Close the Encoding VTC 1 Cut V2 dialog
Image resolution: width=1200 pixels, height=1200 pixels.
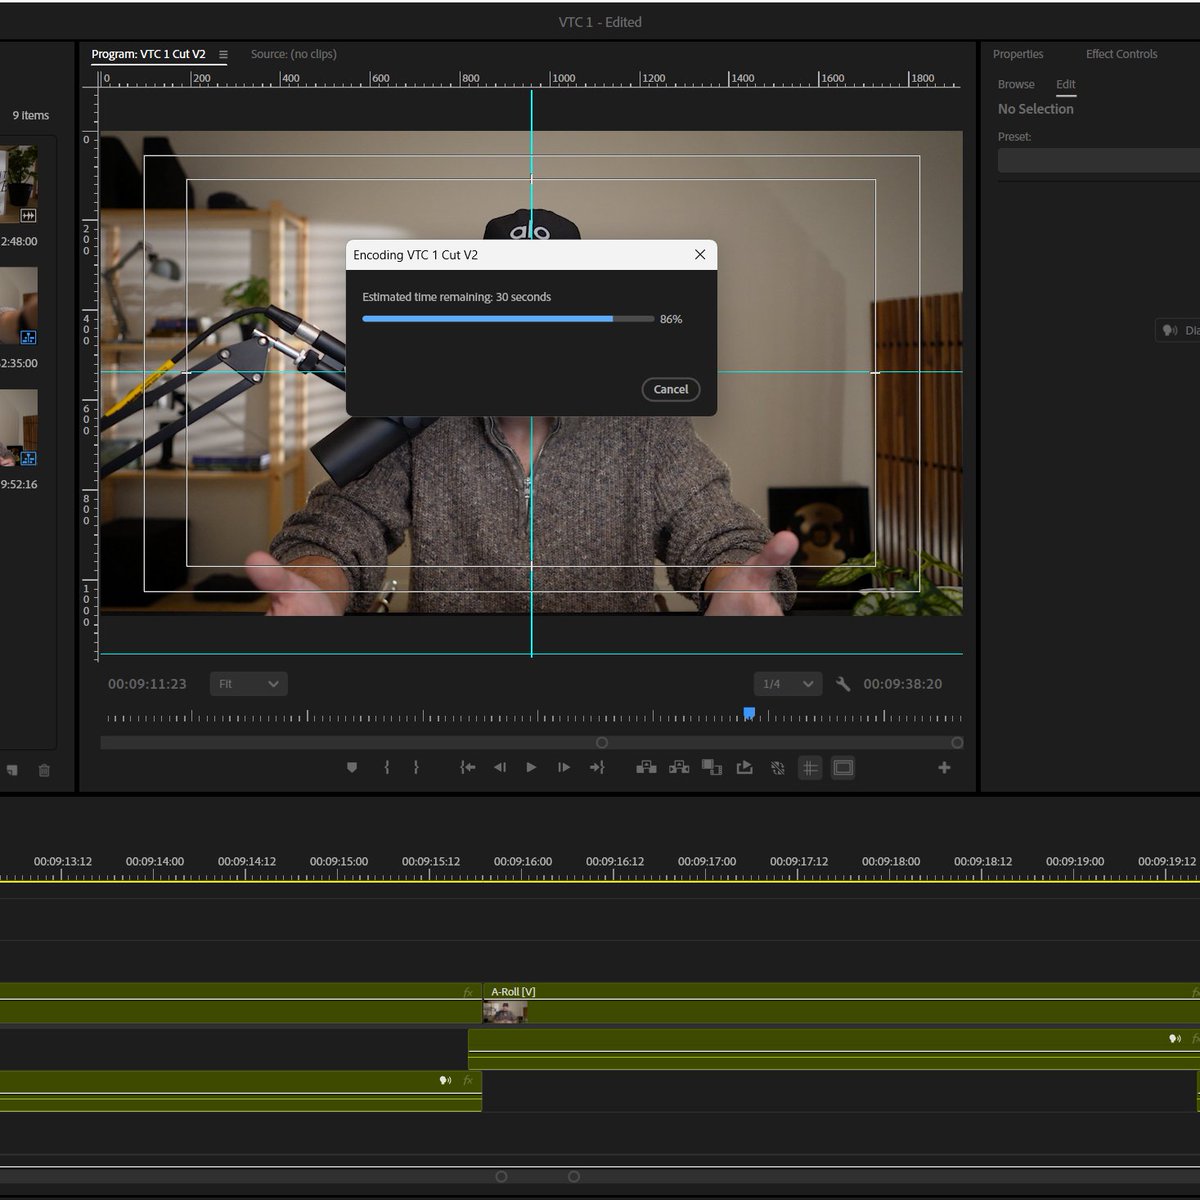click(700, 255)
